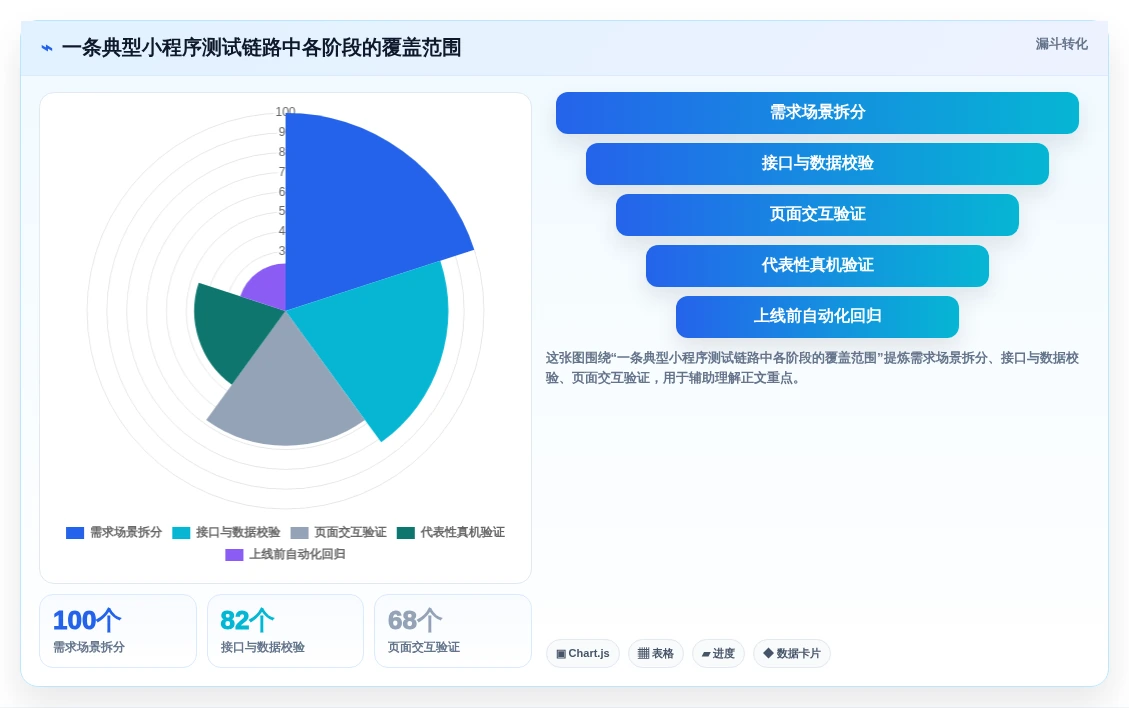Toggle the 需求场景拆分 legend swatch
Screen dimensions: 1129x708
point(75,533)
